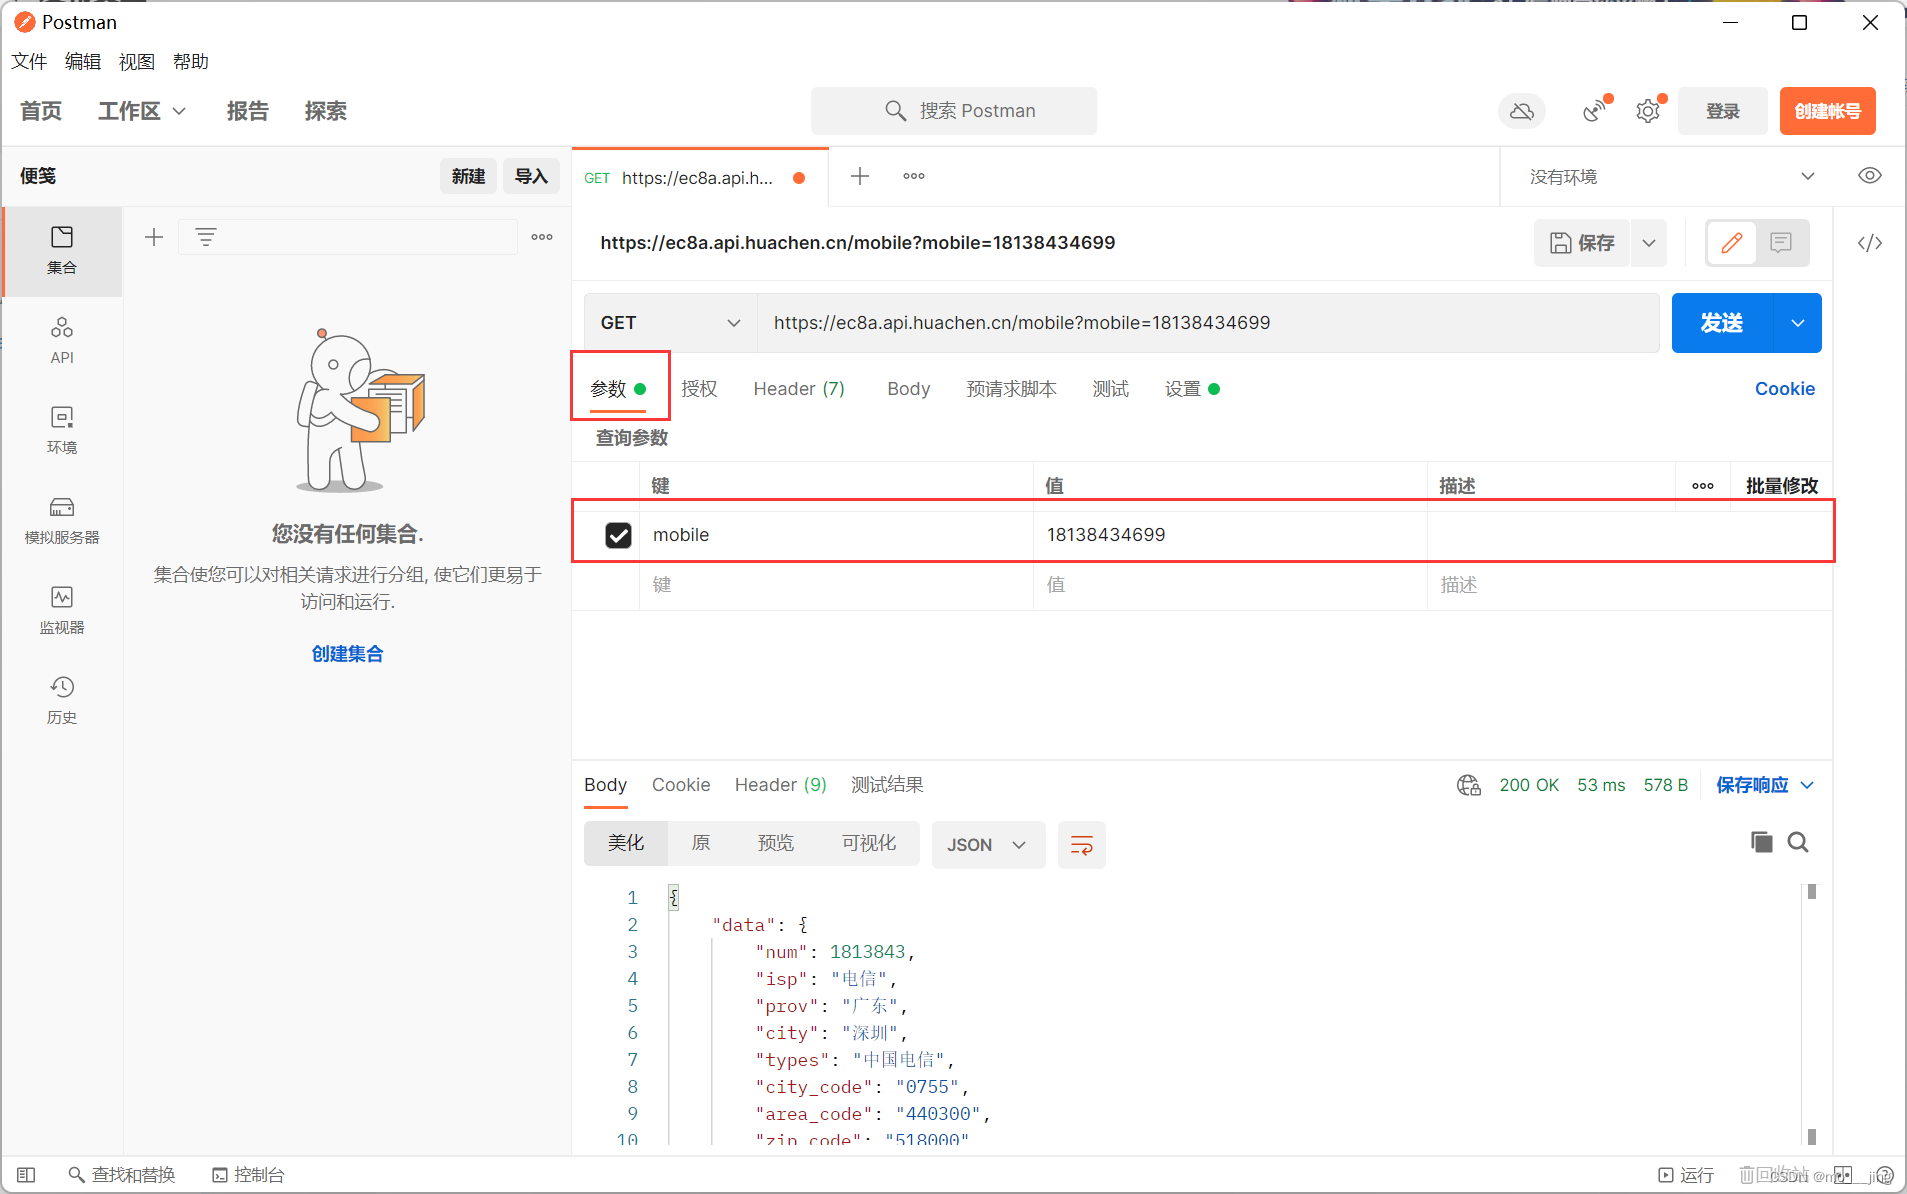Open the code snippet panel

pos(1870,243)
